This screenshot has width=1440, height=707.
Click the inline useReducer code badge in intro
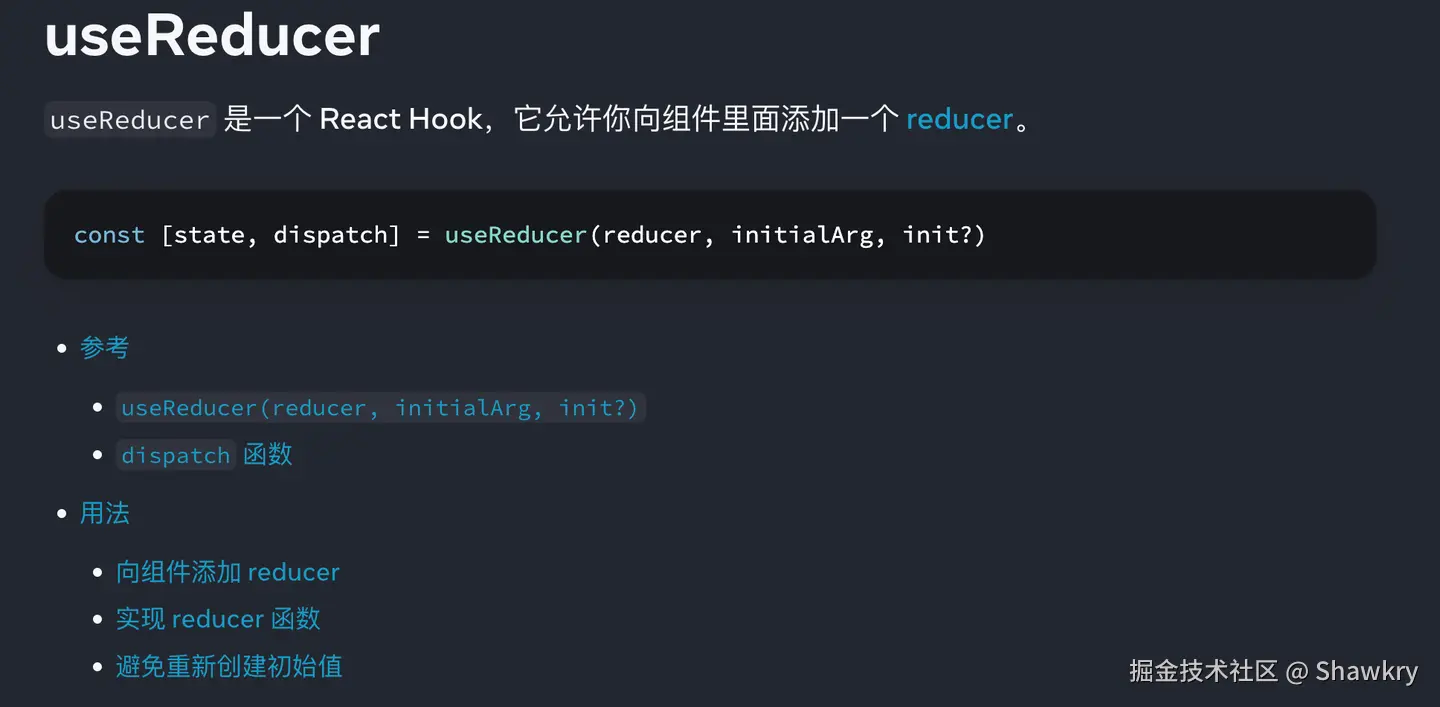[x=130, y=119]
